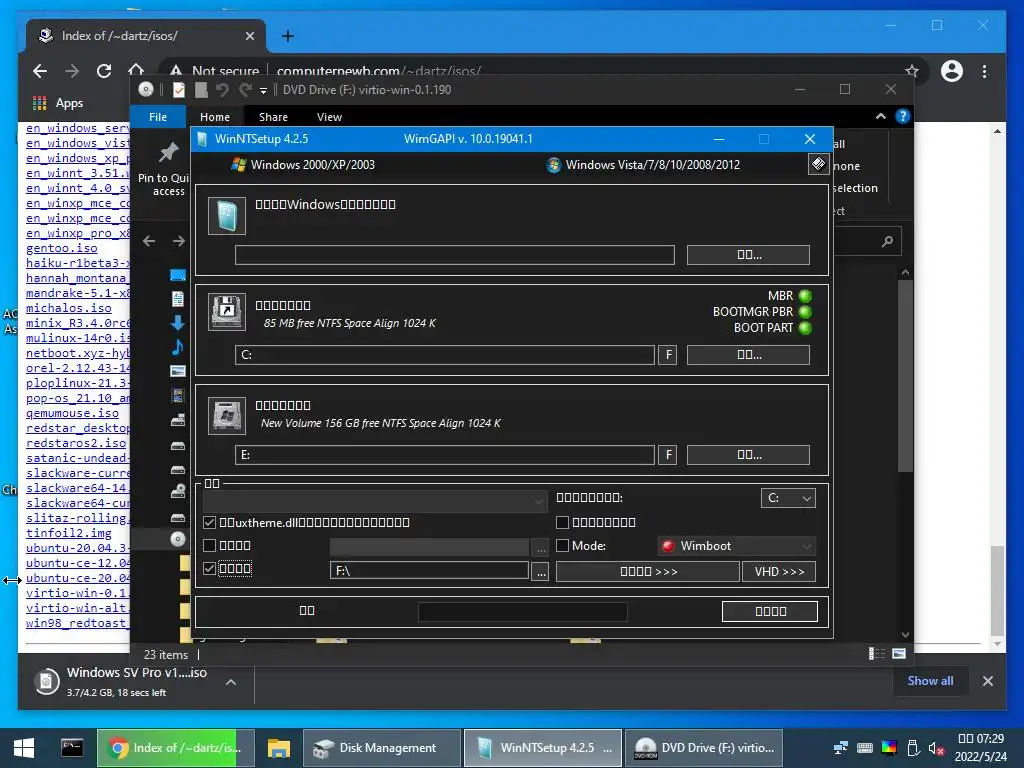
Task: Click the F button next to the C: field
Action: point(667,355)
